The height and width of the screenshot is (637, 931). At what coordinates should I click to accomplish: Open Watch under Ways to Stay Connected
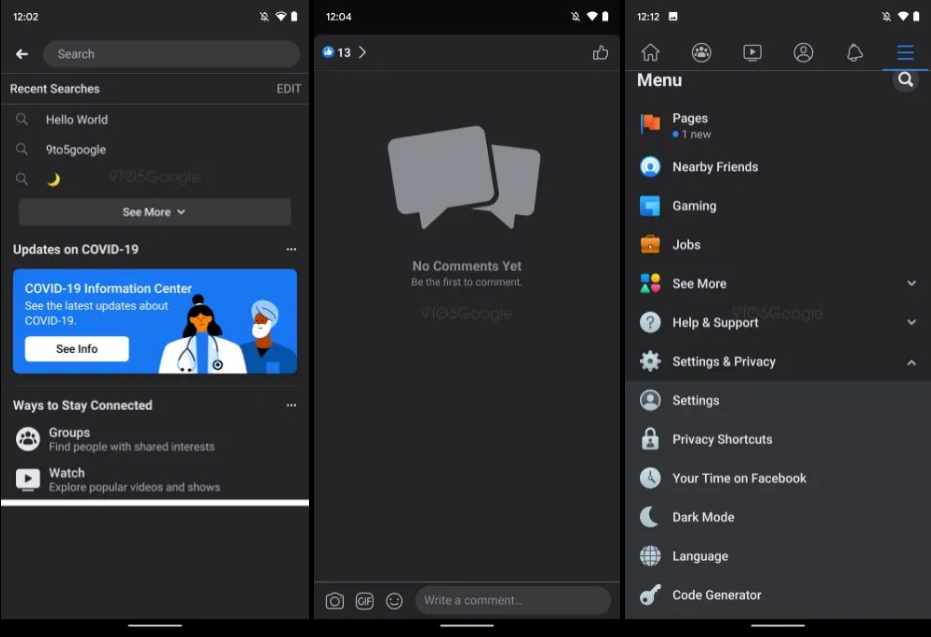point(154,479)
